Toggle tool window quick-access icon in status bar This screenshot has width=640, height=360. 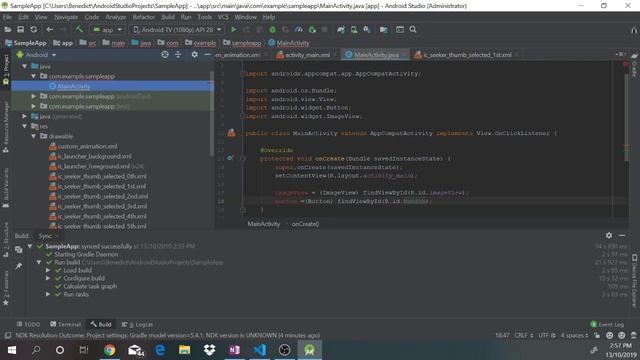[7, 336]
